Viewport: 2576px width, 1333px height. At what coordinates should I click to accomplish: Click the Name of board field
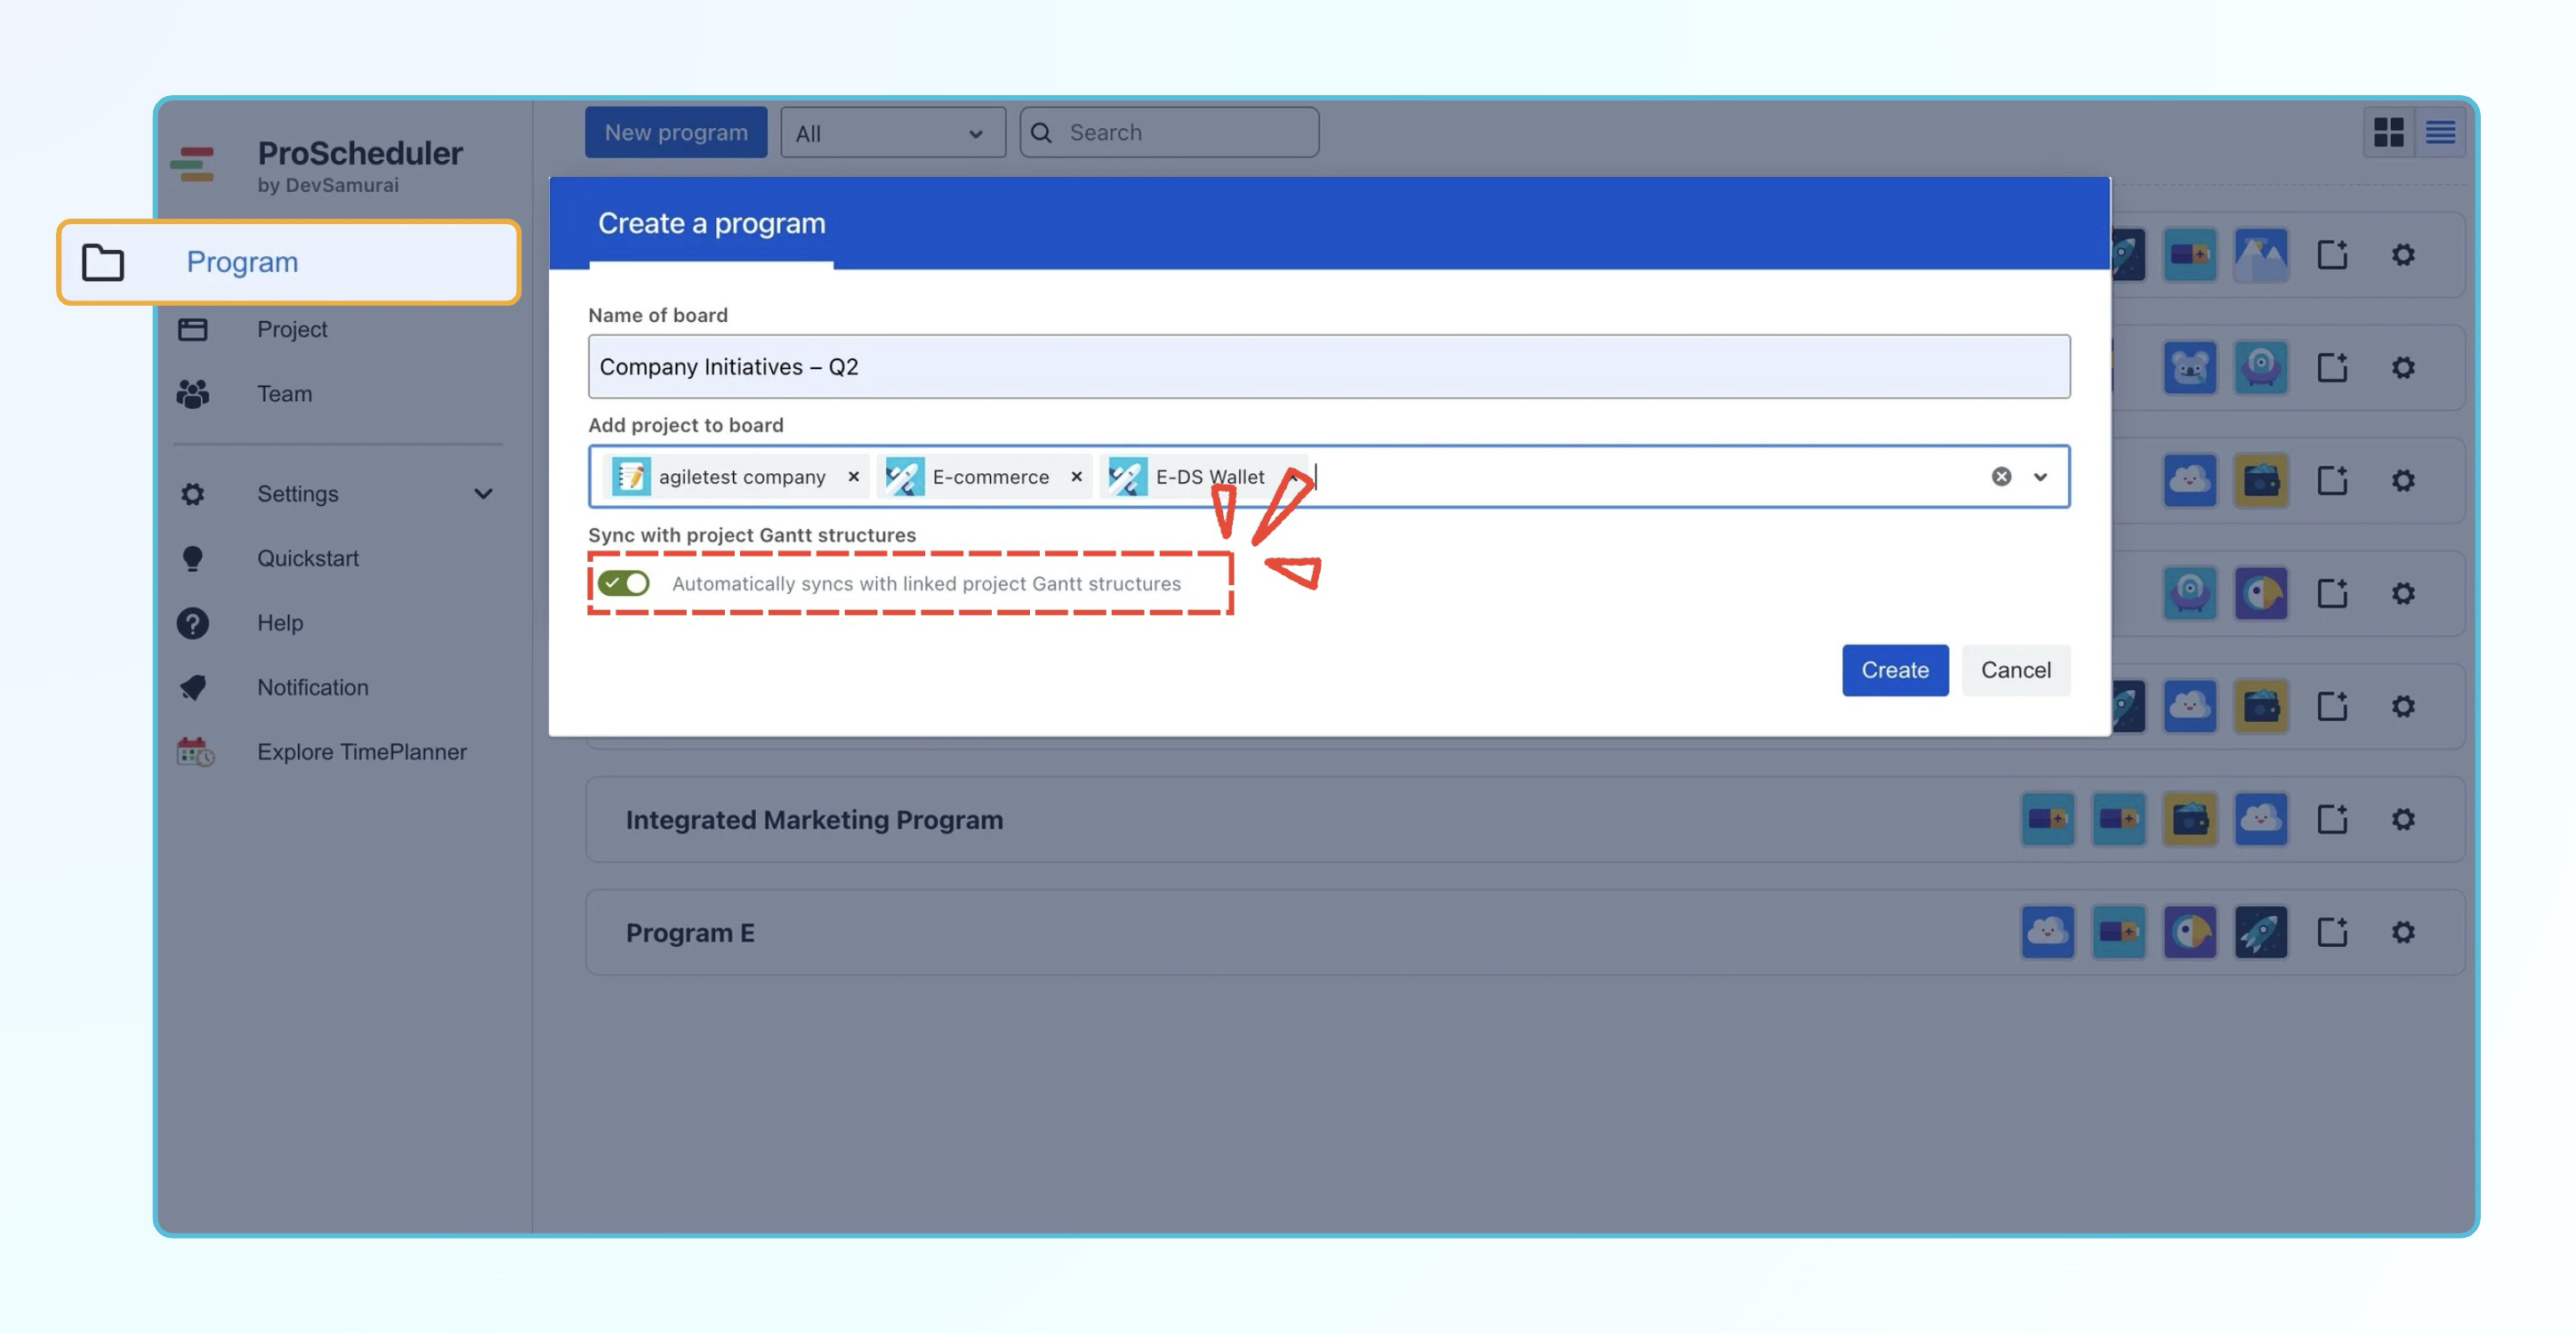point(1328,366)
